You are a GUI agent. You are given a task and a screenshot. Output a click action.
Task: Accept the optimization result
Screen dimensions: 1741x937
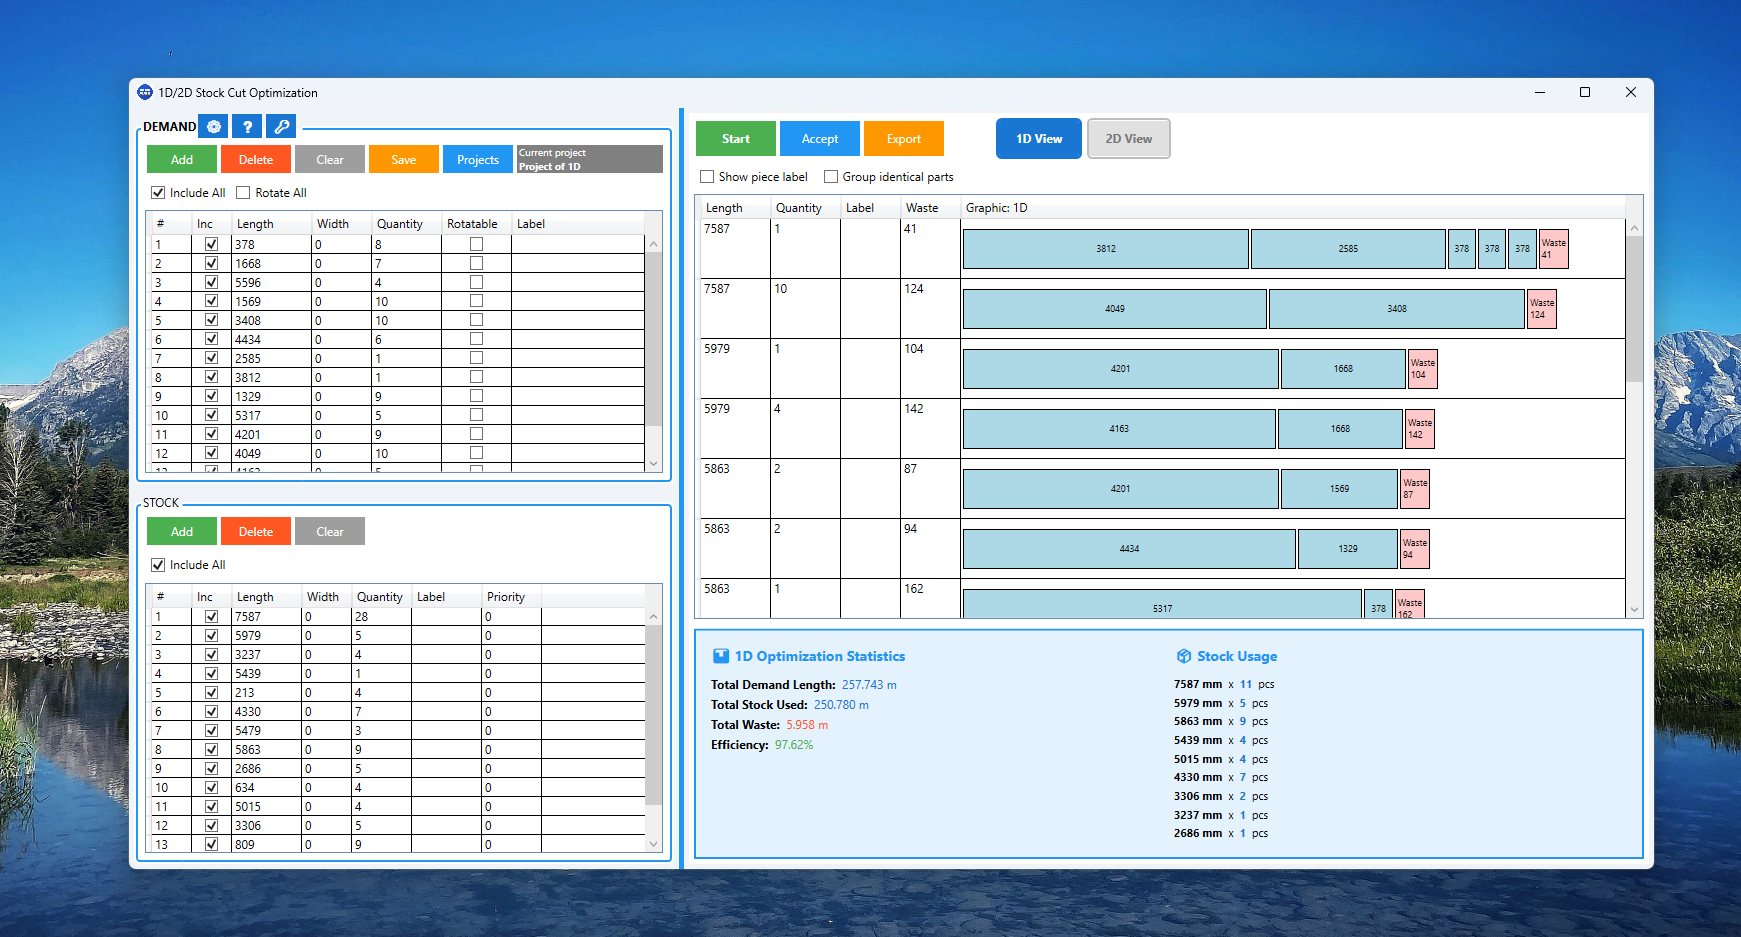coord(819,138)
